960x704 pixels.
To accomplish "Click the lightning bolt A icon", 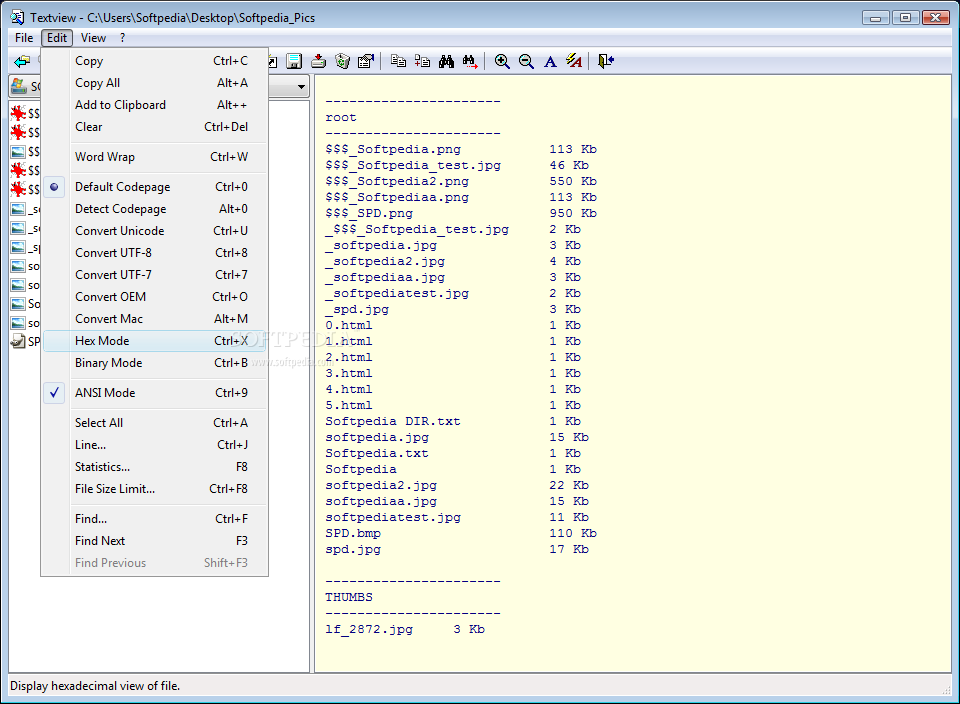I will 574,61.
